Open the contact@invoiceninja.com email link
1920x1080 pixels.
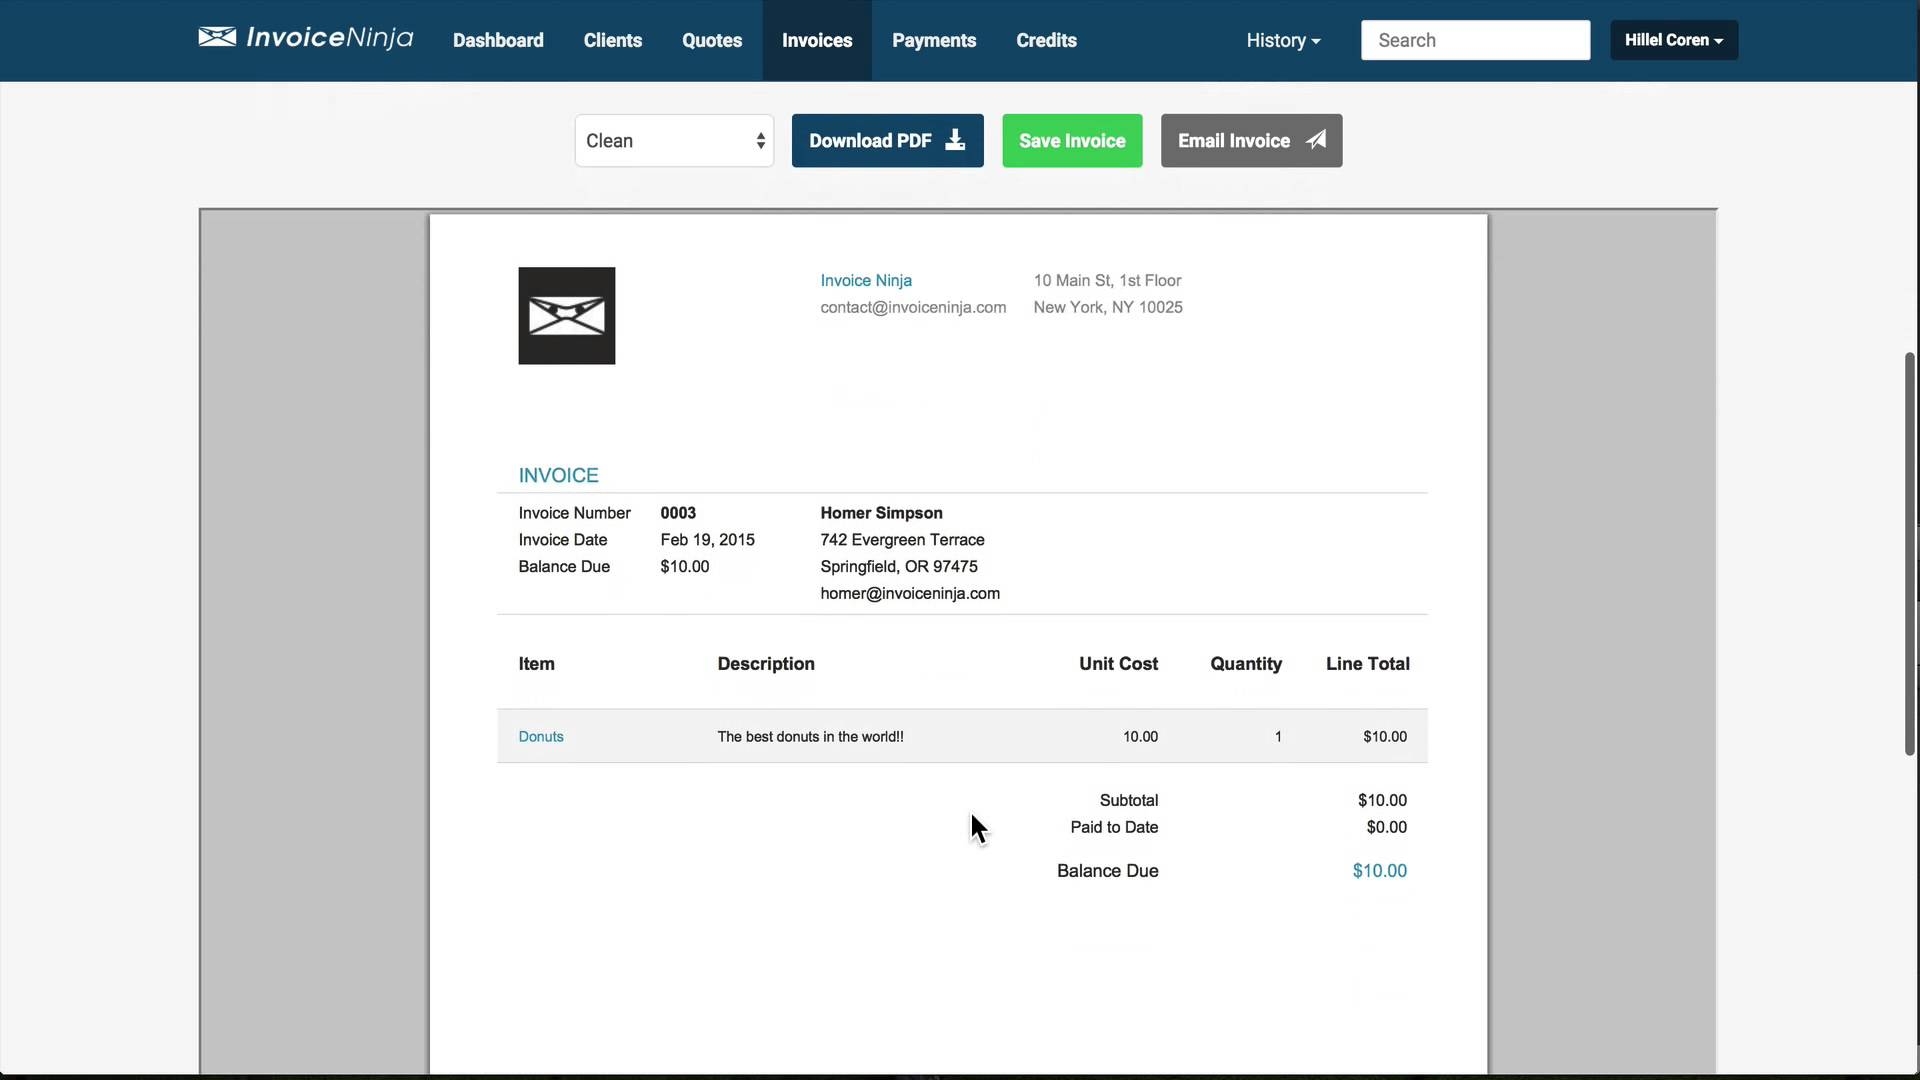coord(912,307)
